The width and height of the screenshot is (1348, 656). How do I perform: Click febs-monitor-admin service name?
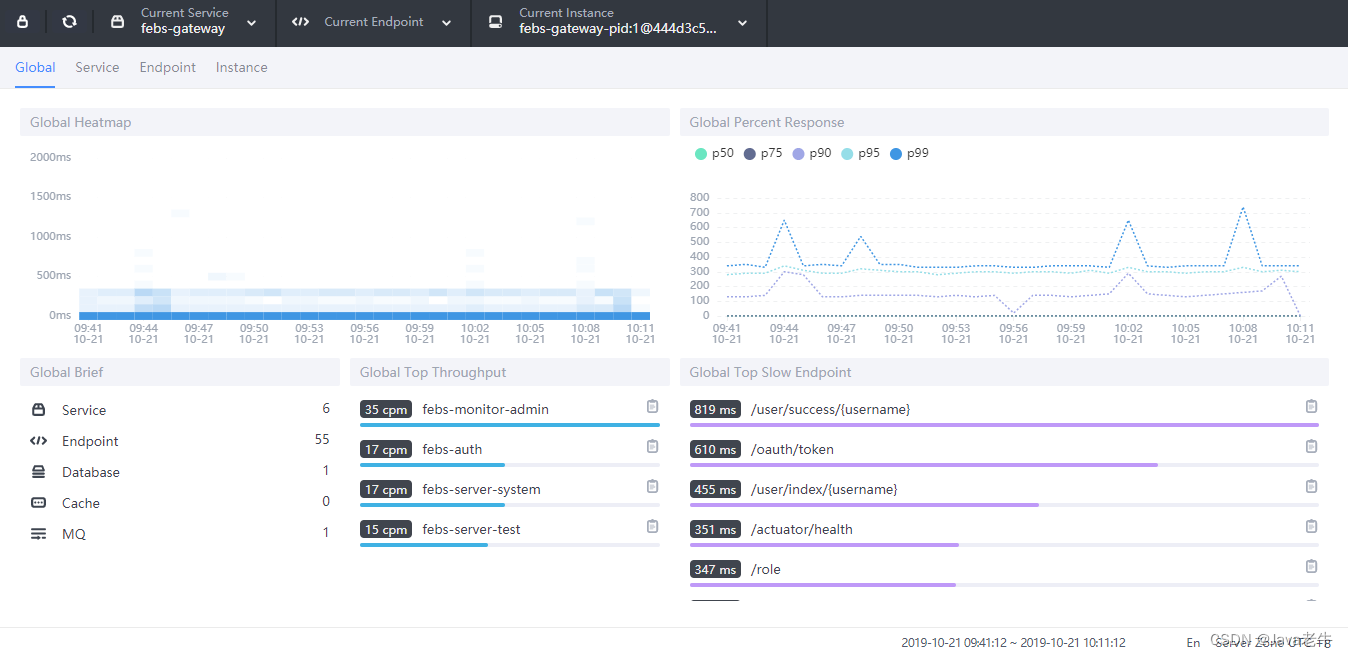coord(485,409)
